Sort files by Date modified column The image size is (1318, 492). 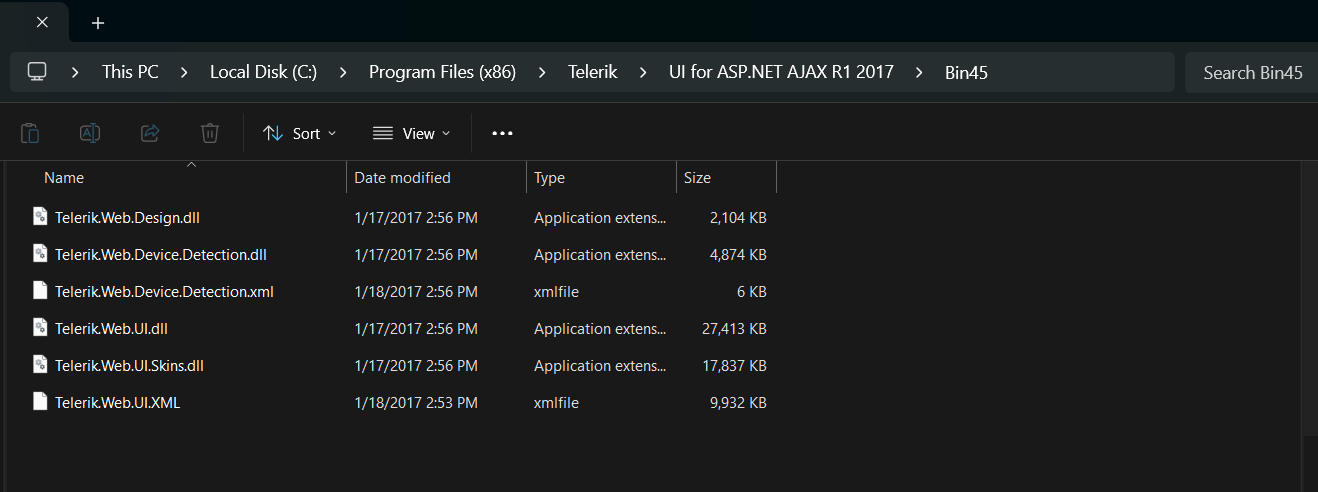click(403, 178)
